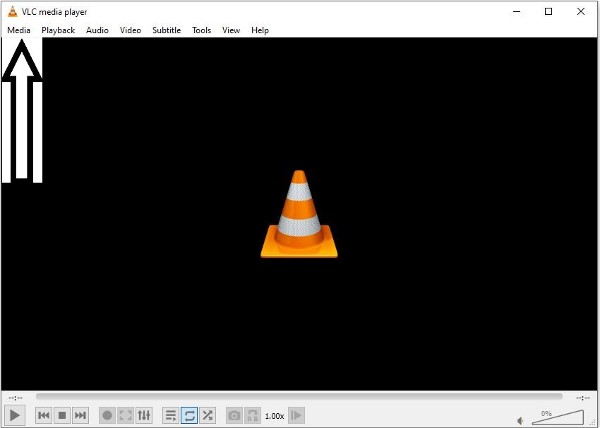Skip to previous media item

(44, 415)
